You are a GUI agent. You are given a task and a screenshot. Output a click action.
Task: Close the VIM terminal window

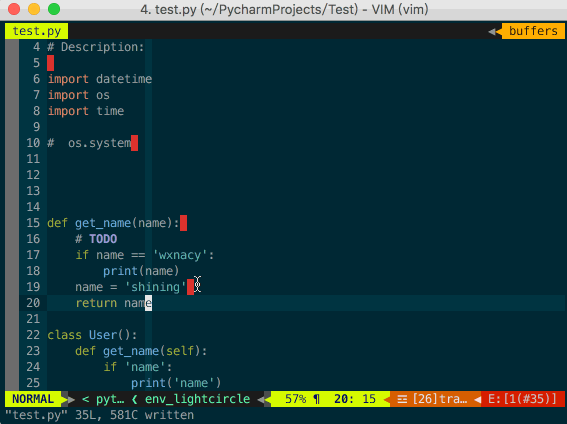pyautogui.click(x=14, y=9)
